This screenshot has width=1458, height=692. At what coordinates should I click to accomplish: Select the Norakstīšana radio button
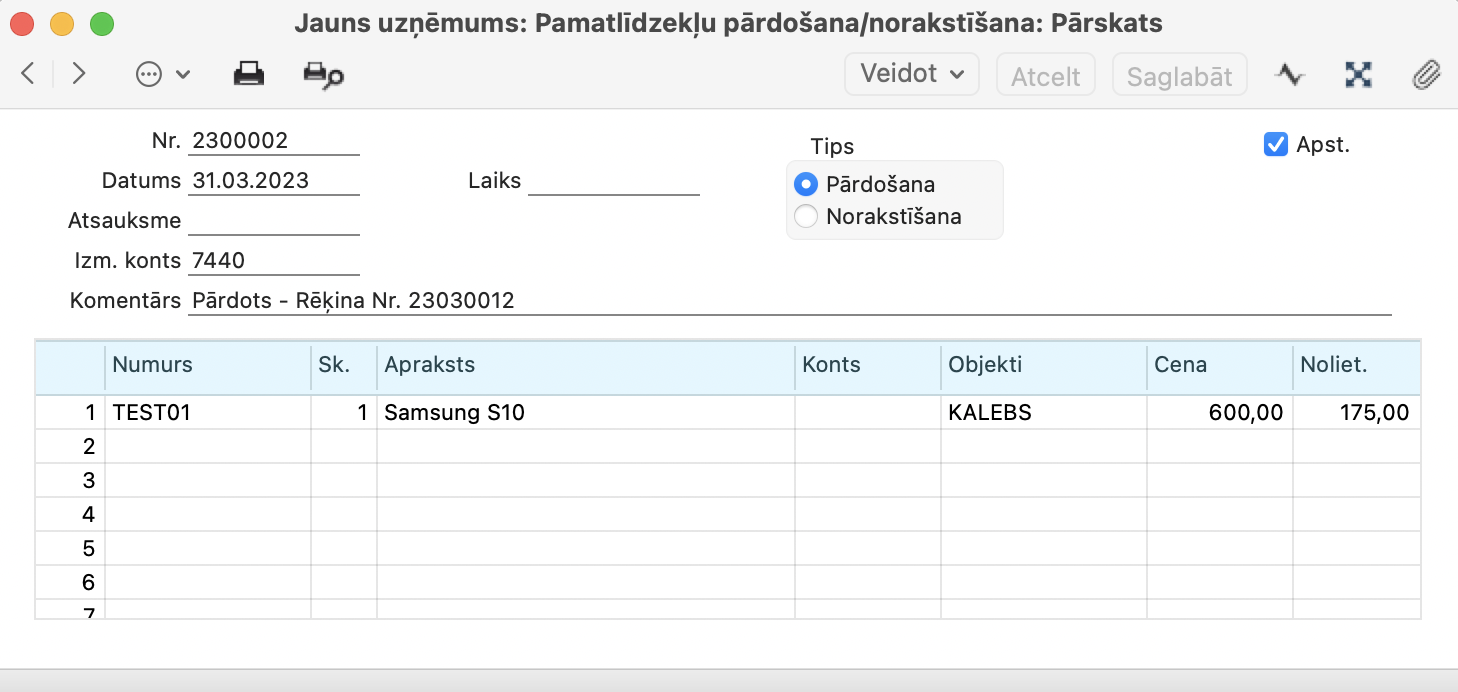(x=805, y=217)
